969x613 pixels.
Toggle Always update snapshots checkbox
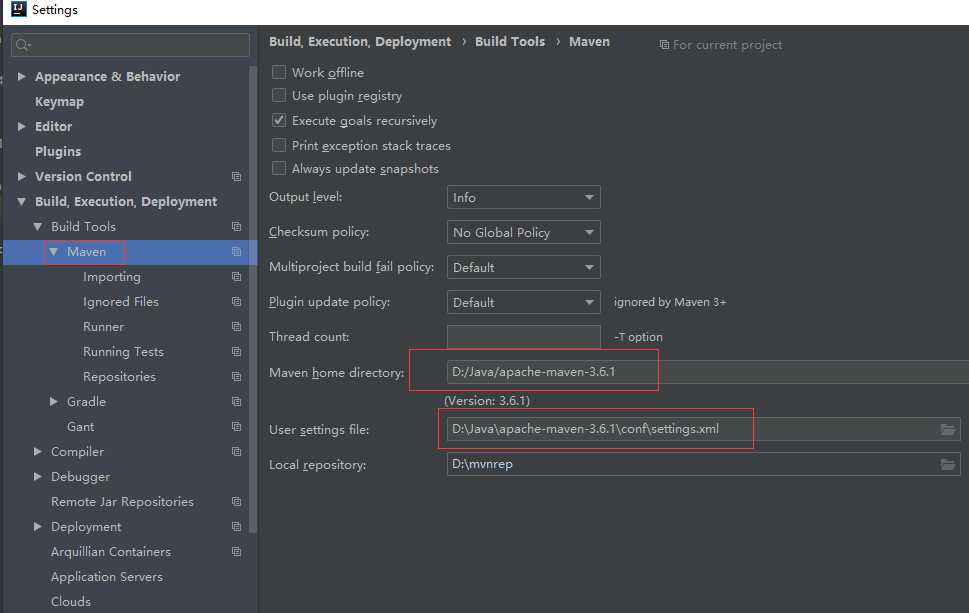tap(279, 169)
